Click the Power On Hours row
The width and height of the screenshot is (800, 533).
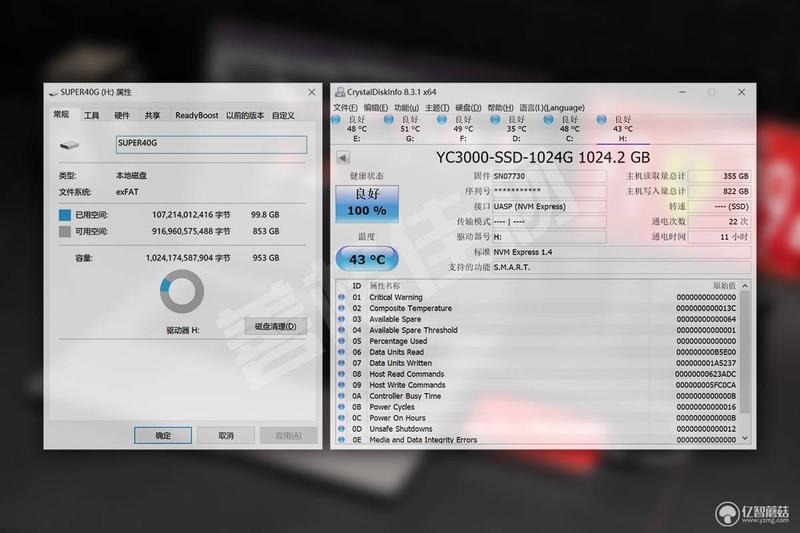tap(538, 418)
